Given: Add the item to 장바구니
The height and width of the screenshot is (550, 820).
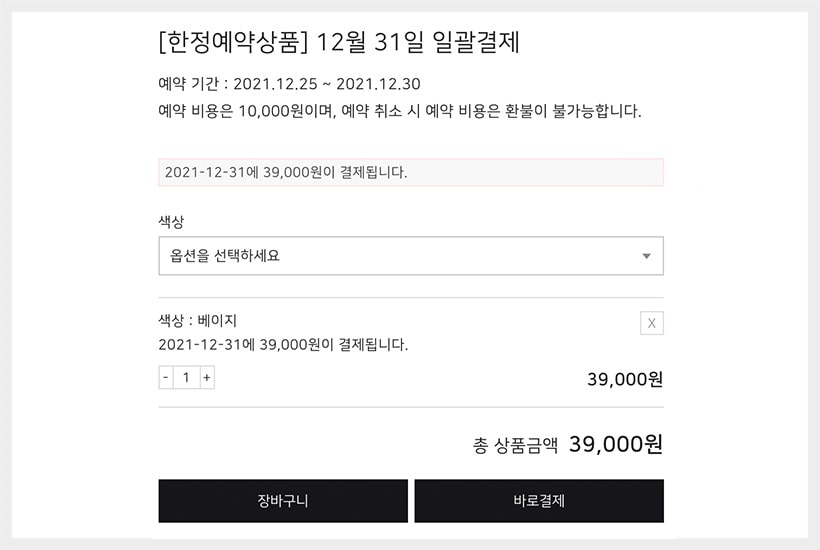Looking at the screenshot, I should tap(283, 501).
